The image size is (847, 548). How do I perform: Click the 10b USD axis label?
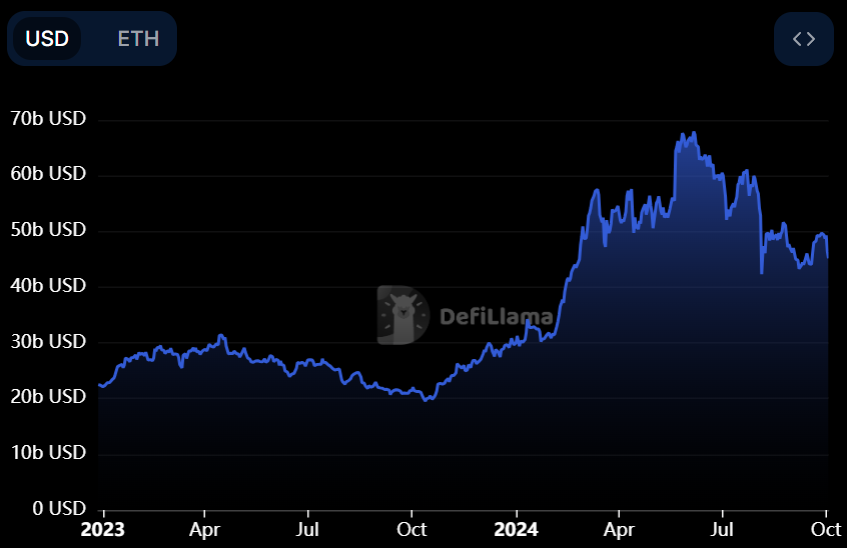(46, 453)
